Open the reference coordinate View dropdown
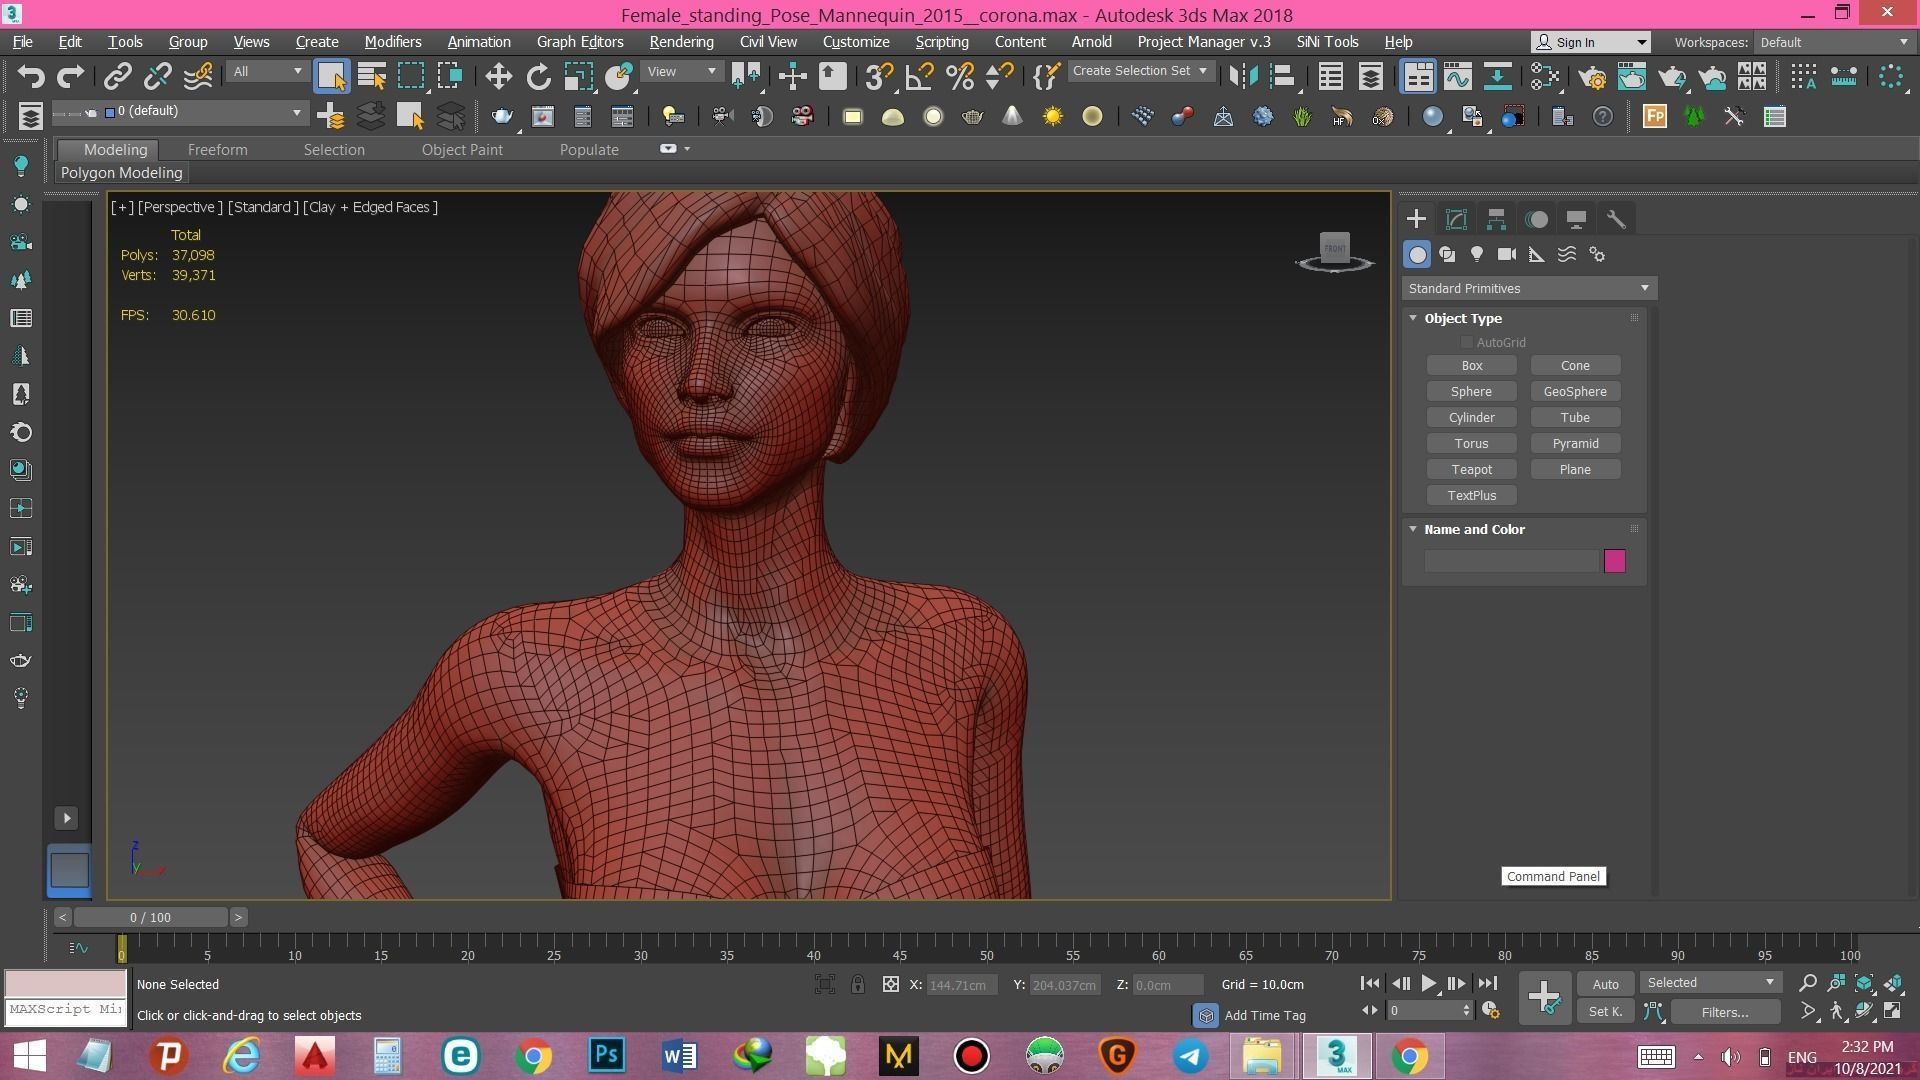The image size is (1920, 1080). (x=682, y=71)
